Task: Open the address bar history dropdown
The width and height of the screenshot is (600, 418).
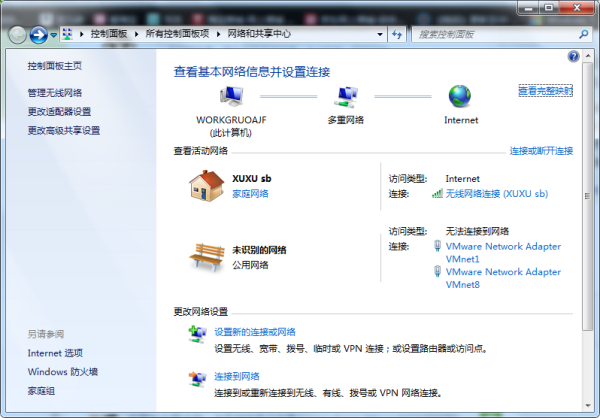Action: [380, 34]
